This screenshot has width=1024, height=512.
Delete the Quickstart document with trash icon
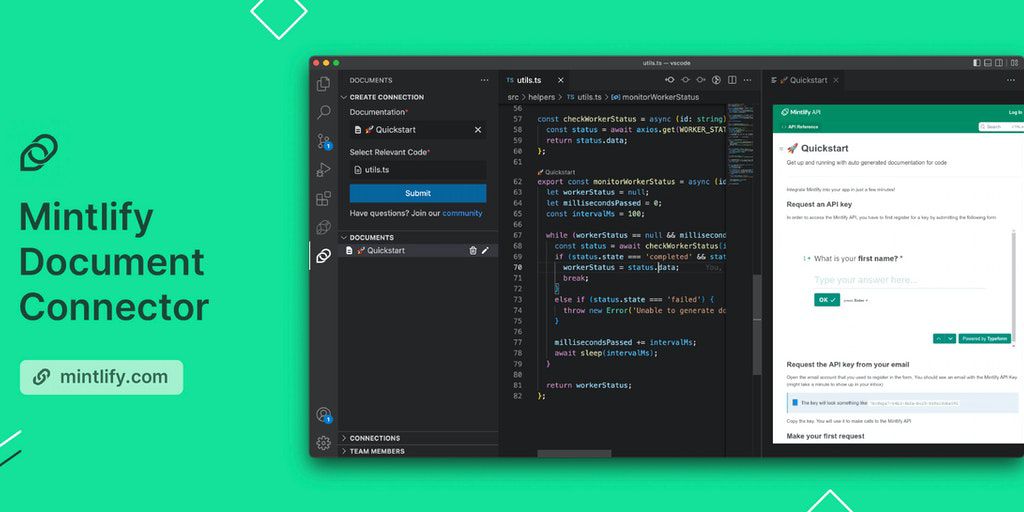pos(473,251)
